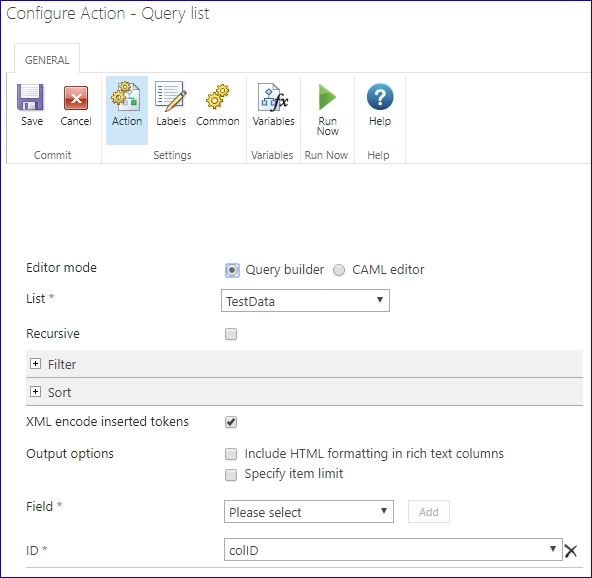Screen dimensions: 592x578
Task: Switch to the GENERAL ribbon tab
Action: 47,60
